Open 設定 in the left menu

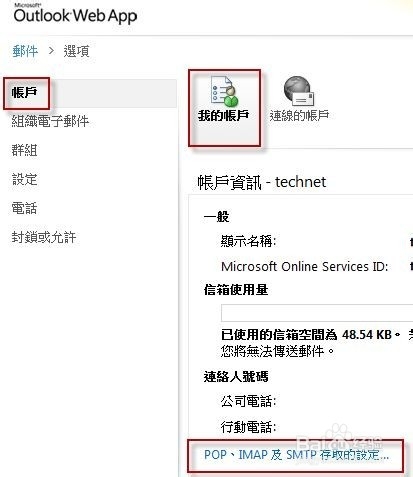point(24,179)
